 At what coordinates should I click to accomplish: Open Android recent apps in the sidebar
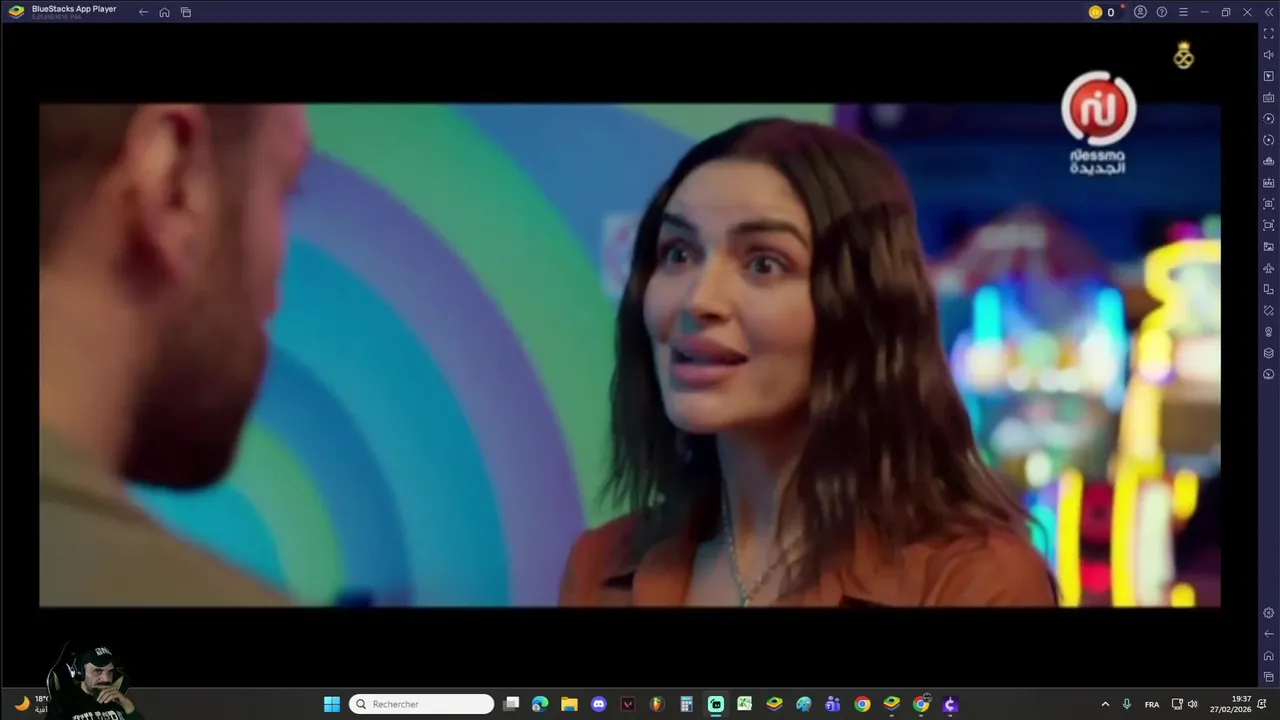click(1269, 677)
